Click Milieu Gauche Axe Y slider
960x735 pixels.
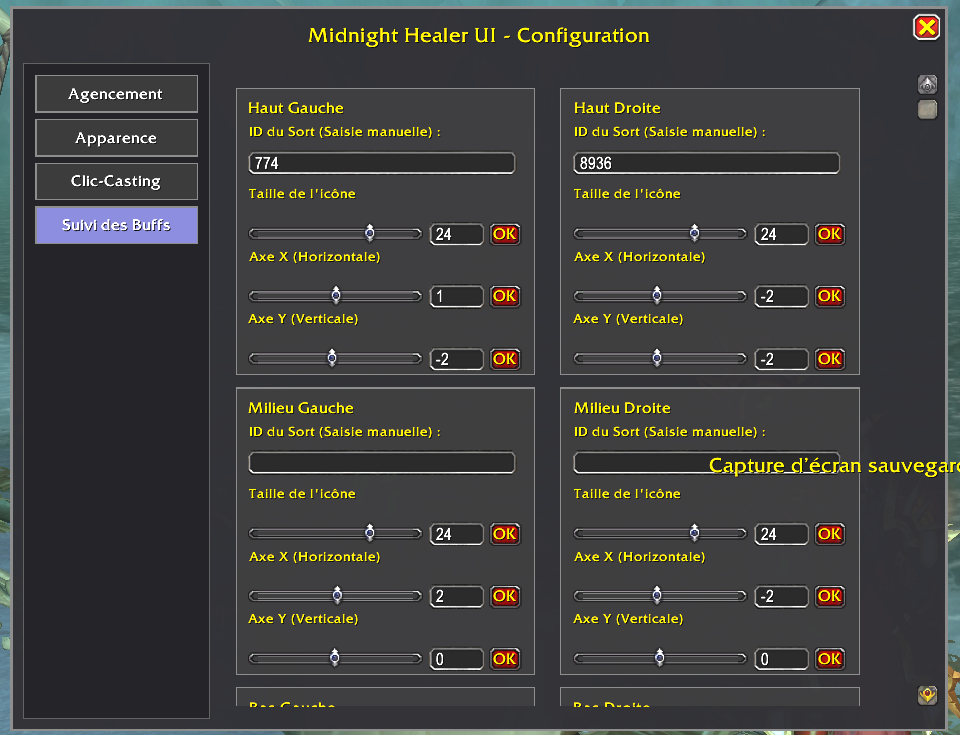coord(335,658)
